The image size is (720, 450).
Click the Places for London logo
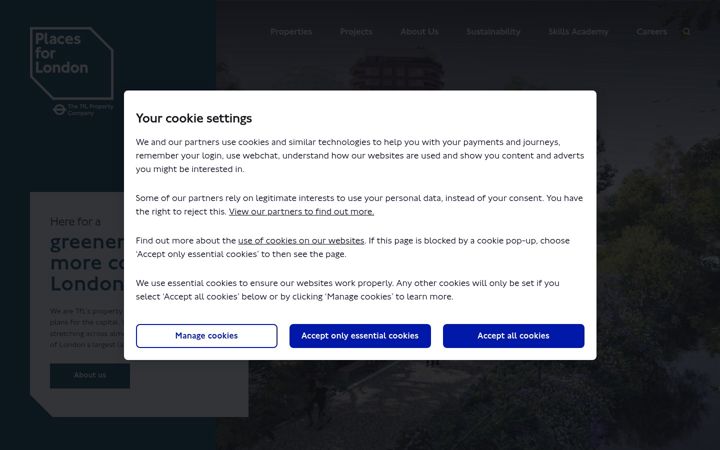tap(72, 63)
